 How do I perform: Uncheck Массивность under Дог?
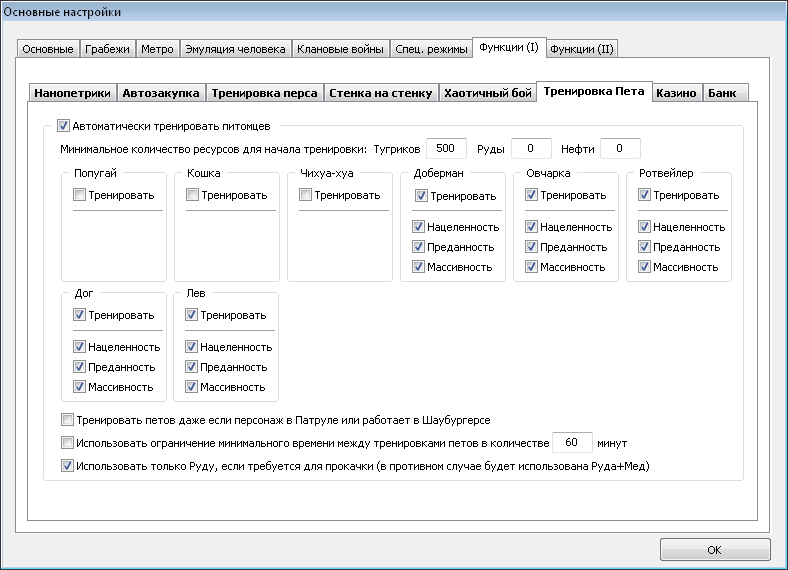pyautogui.click(x=79, y=387)
